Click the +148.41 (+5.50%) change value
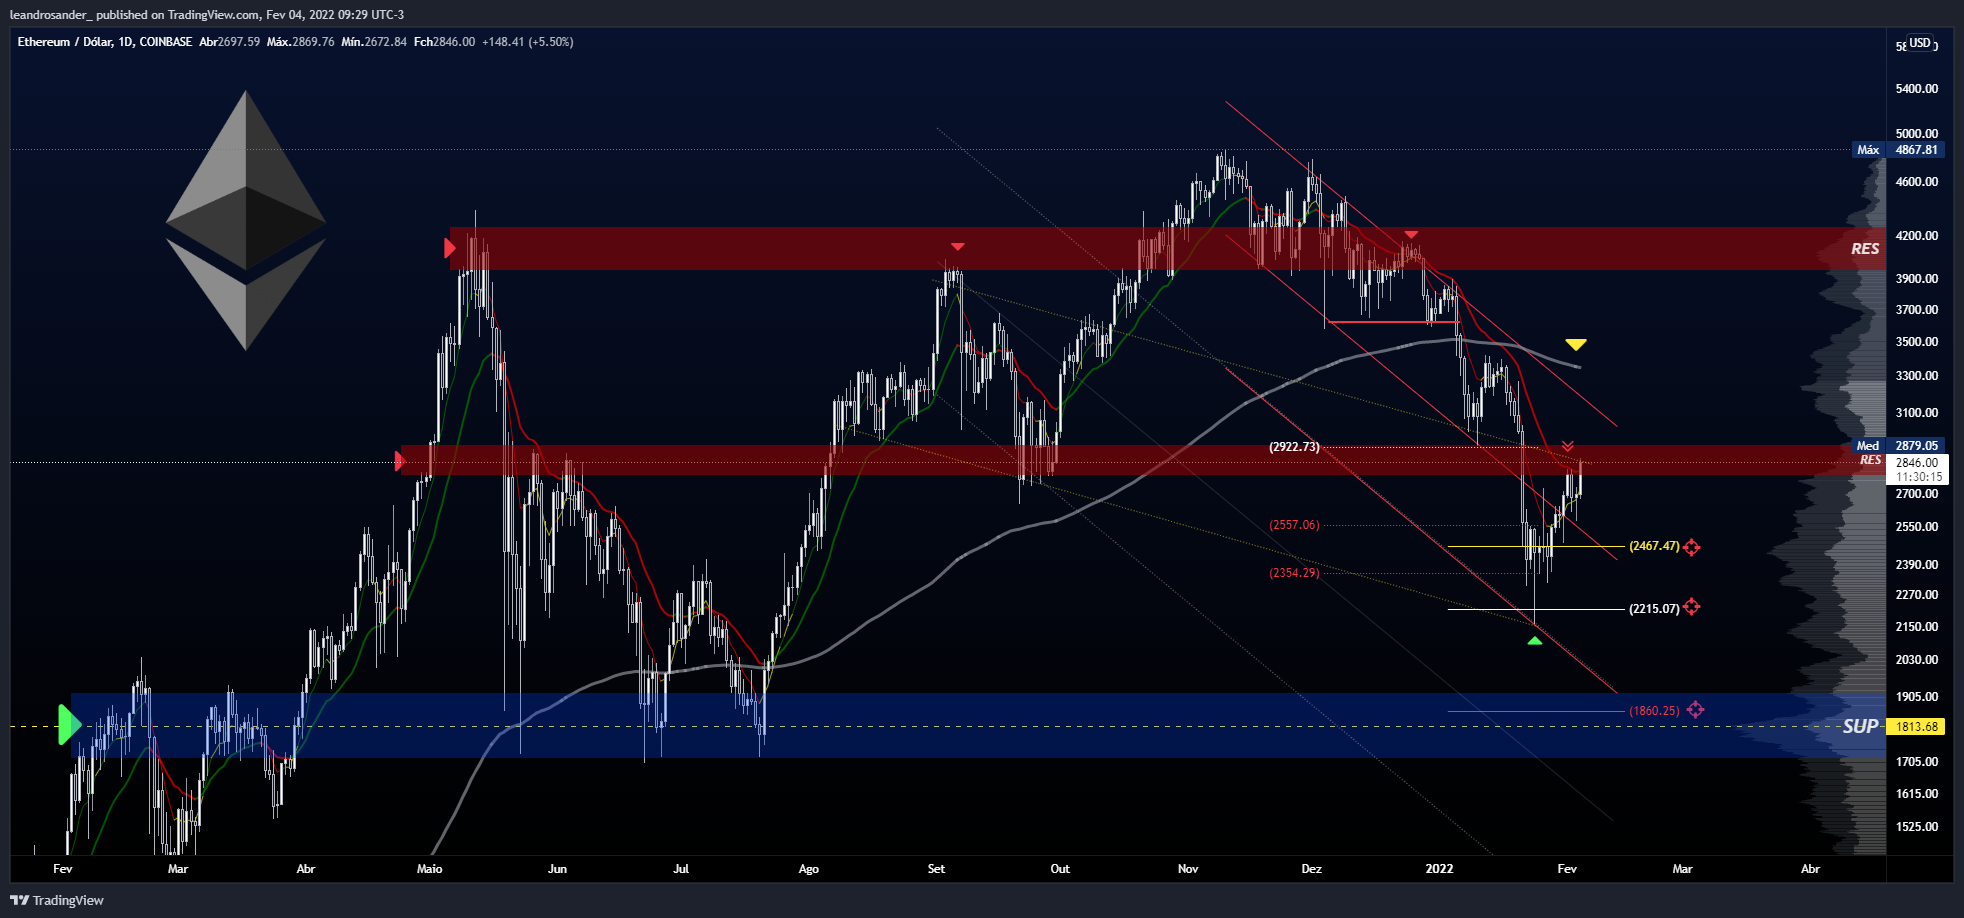The height and width of the screenshot is (918, 1964). [528, 42]
